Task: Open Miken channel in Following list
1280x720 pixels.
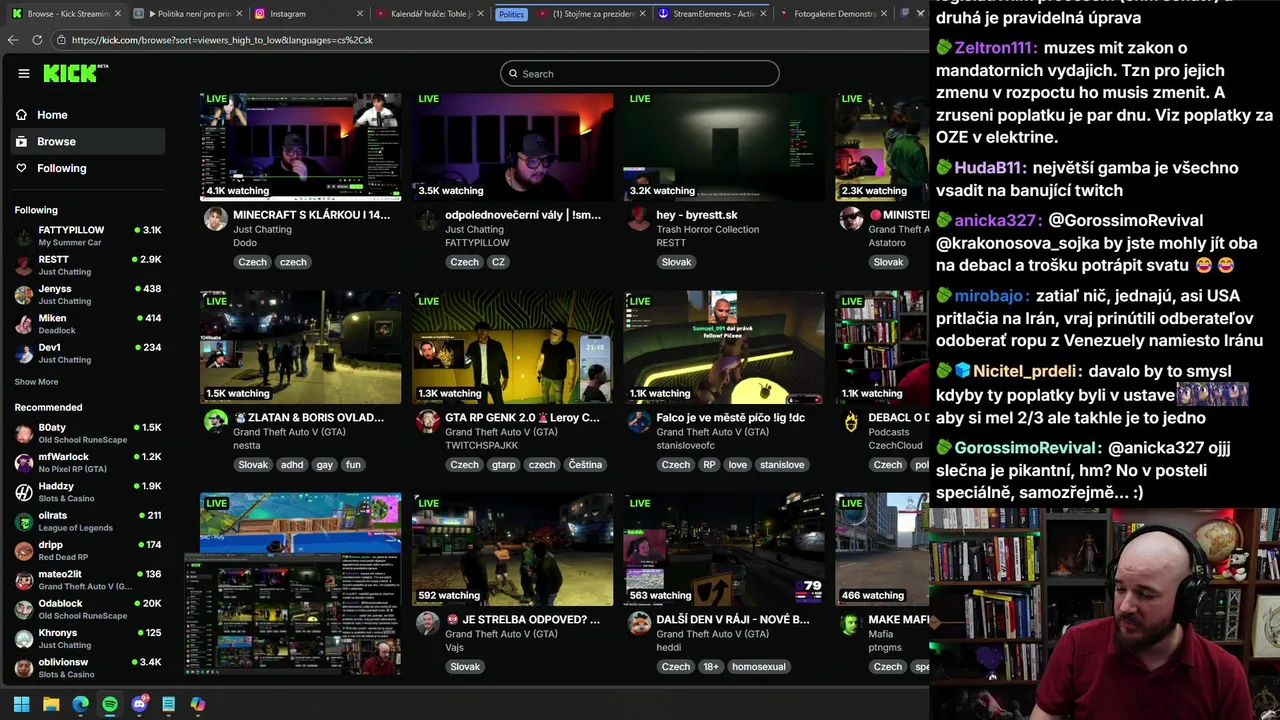Action: point(88,324)
